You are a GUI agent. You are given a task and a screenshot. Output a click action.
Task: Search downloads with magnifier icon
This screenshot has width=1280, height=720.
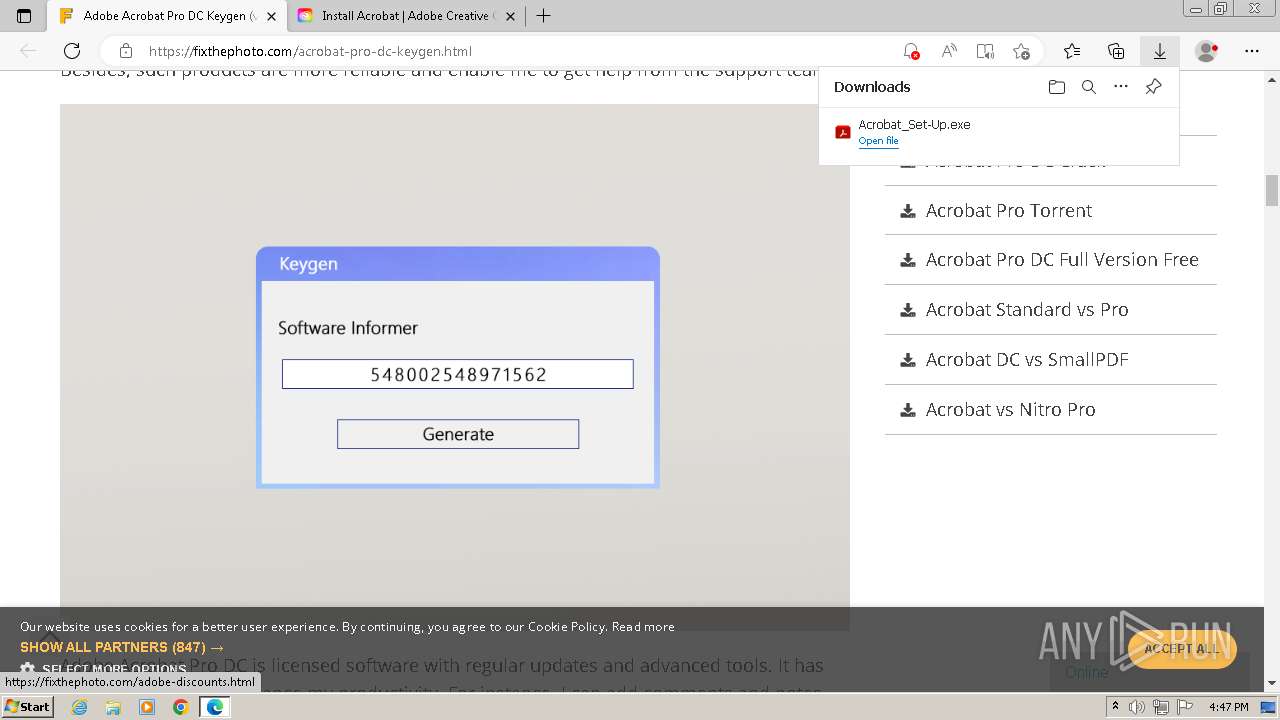(x=1089, y=87)
